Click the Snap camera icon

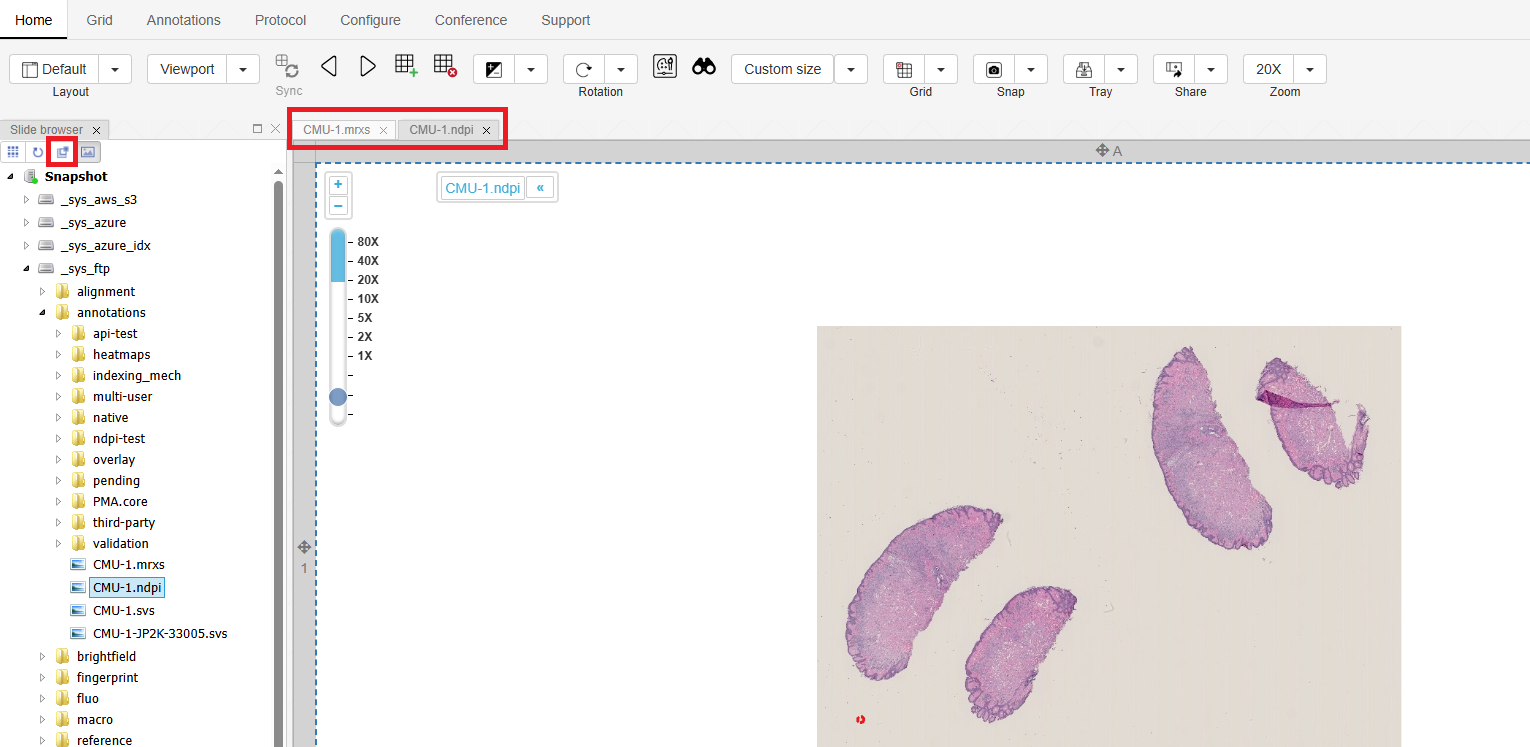[x=994, y=69]
